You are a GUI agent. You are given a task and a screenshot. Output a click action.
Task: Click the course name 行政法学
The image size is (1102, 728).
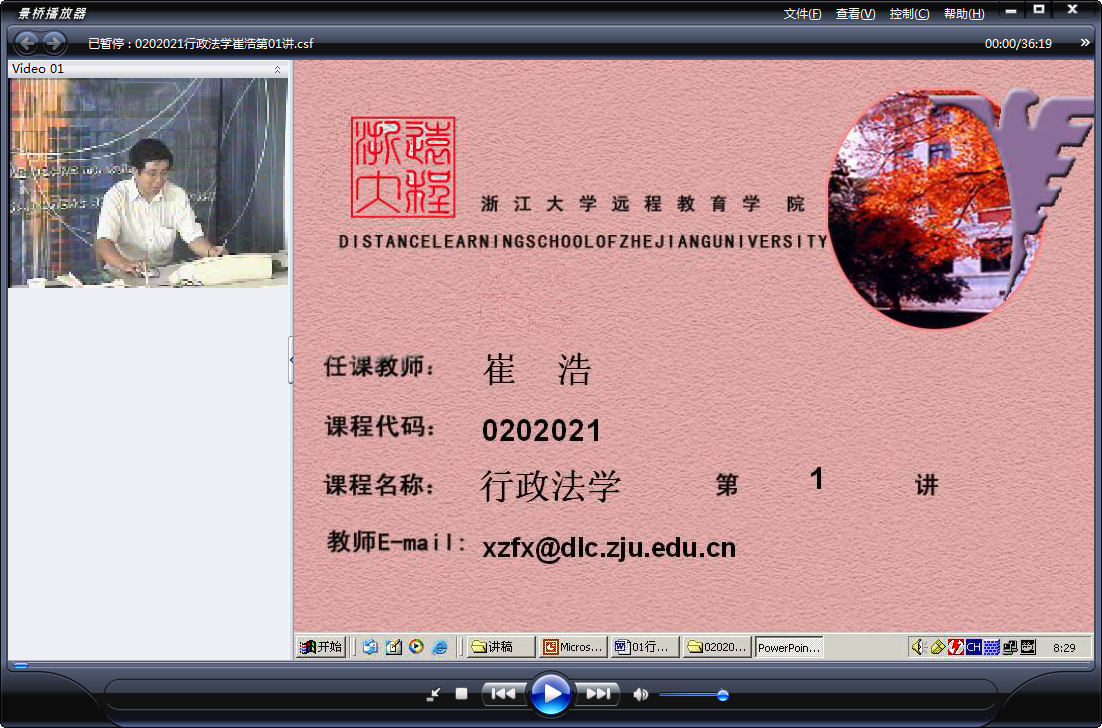click(550, 485)
